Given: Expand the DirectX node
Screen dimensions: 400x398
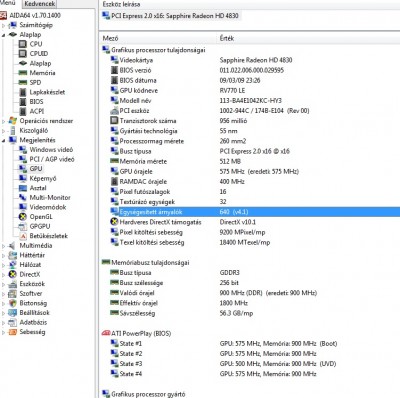Looking at the screenshot, I should tap(4, 275).
